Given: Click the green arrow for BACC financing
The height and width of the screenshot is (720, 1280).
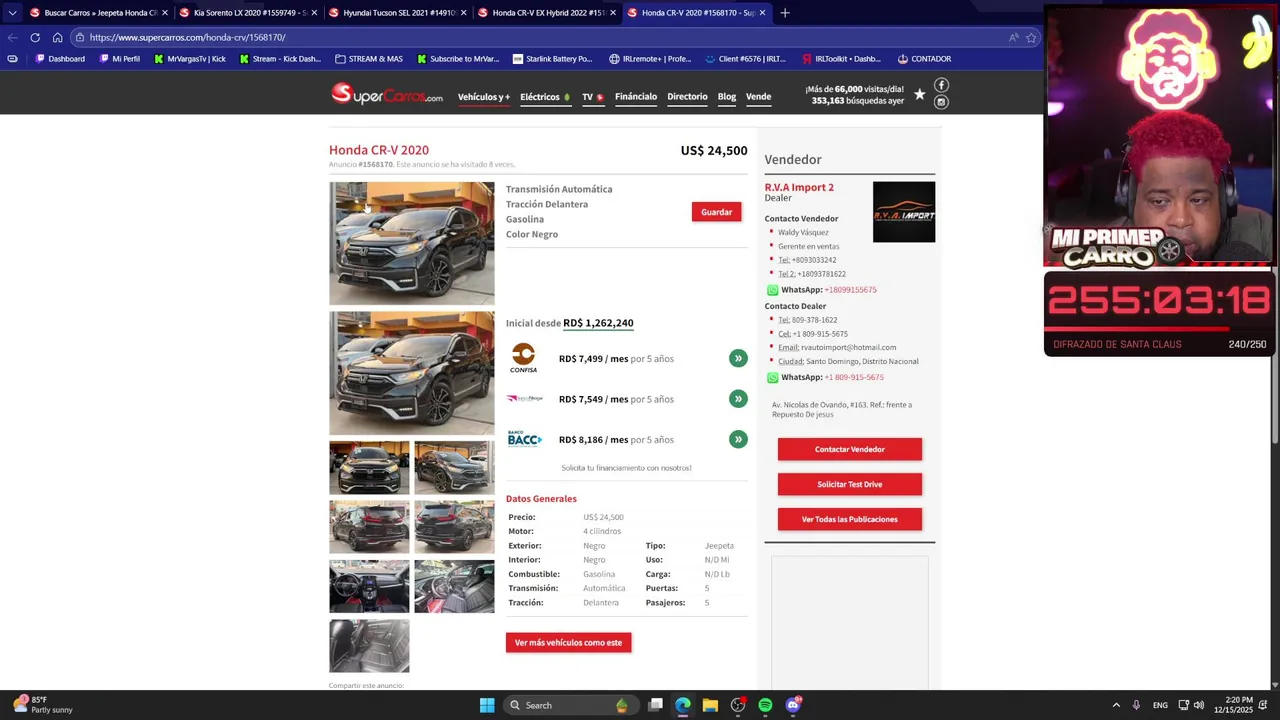Looking at the screenshot, I should point(738,439).
